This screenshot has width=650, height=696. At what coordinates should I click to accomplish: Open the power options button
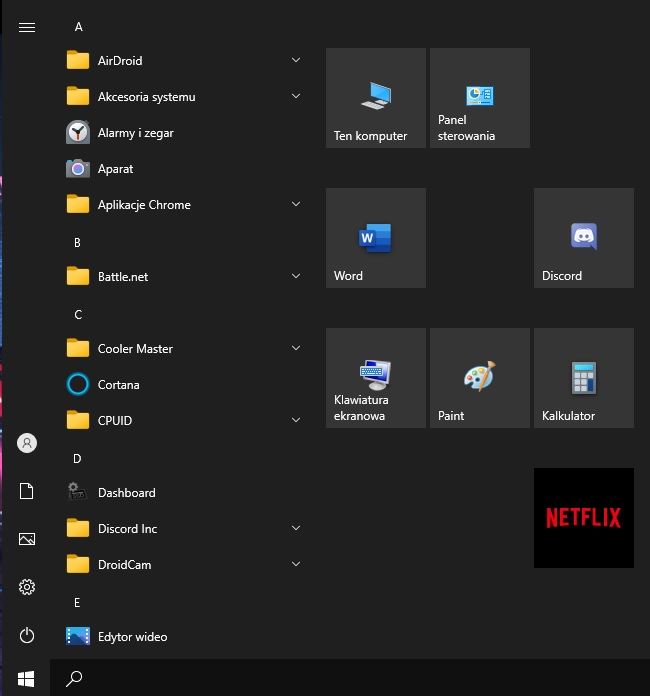point(27,635)
